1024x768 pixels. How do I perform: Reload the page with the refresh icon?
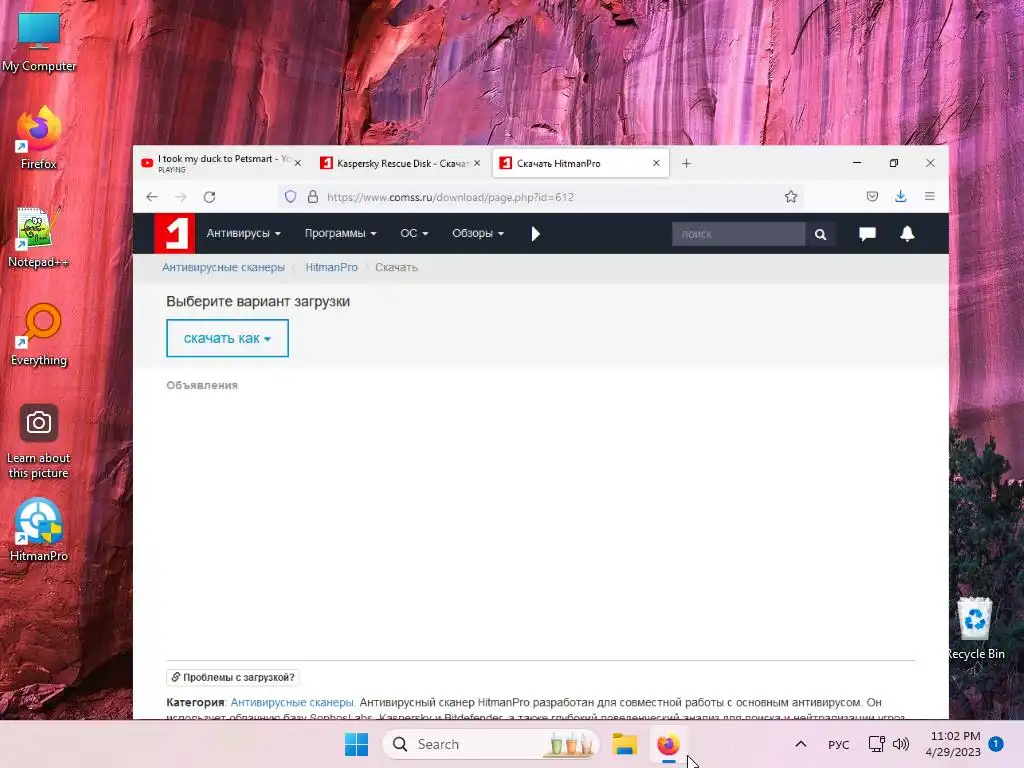pyautogui.click(x=209, y=197)
